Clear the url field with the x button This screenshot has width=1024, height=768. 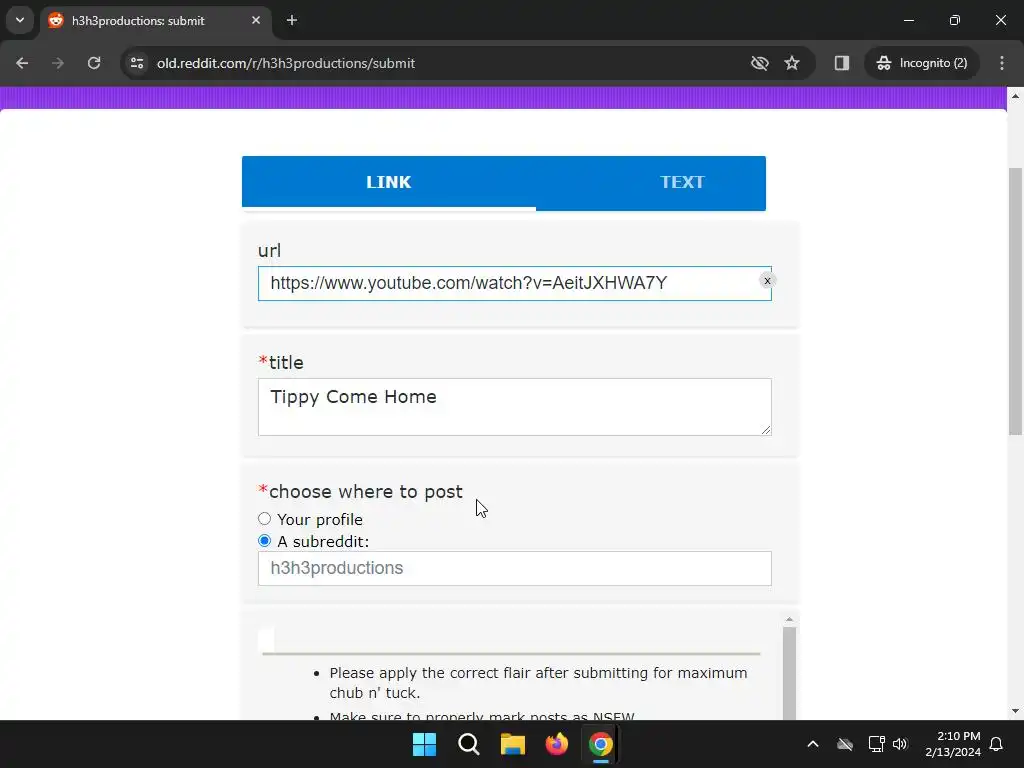click(767, 281)
